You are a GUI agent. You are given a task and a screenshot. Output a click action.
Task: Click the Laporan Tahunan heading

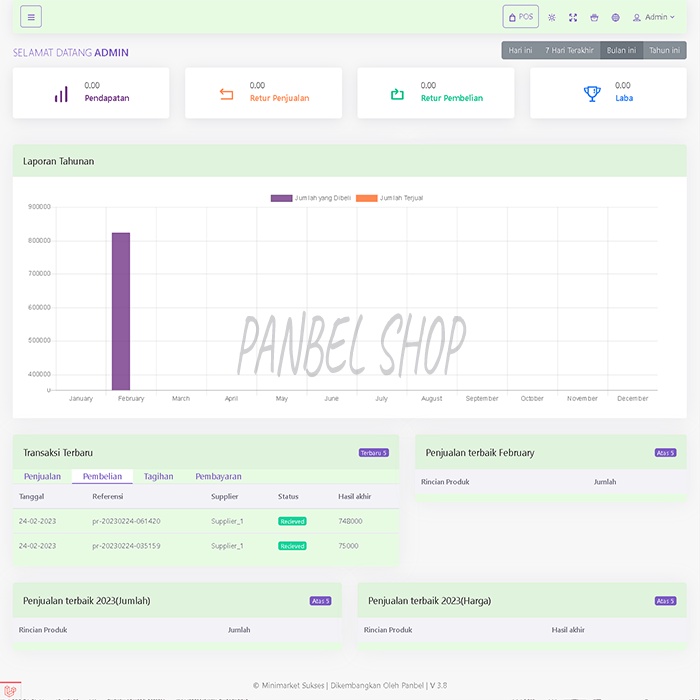click(58, 161)
